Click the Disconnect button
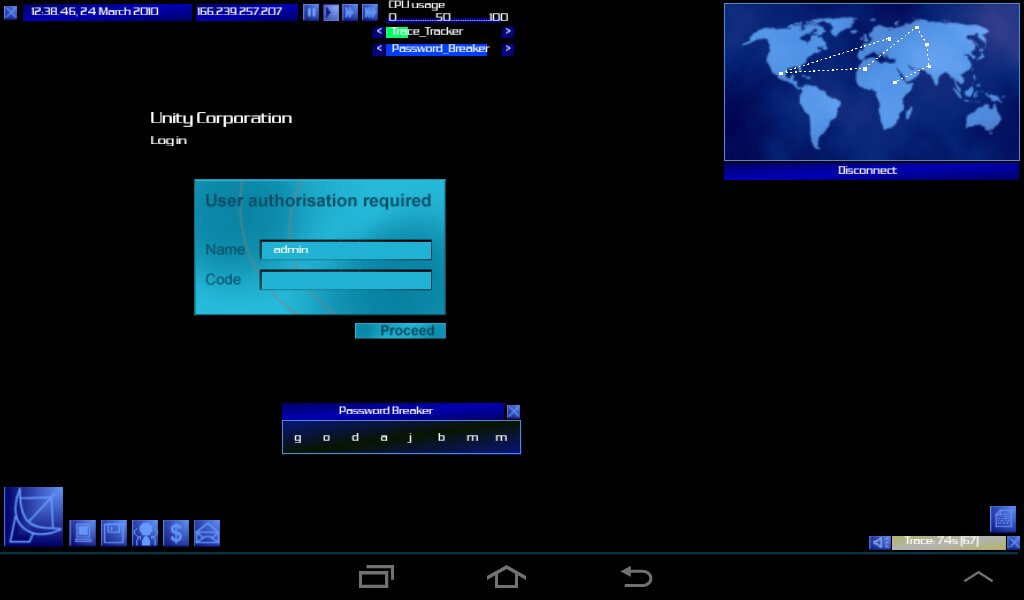1024x600 pixels. (871, 170)
